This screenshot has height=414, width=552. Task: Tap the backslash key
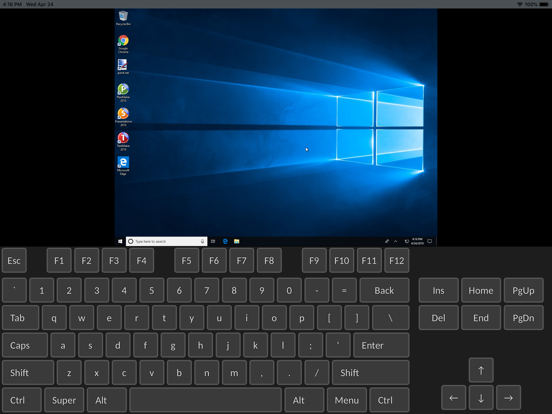[x=391, y=318]
